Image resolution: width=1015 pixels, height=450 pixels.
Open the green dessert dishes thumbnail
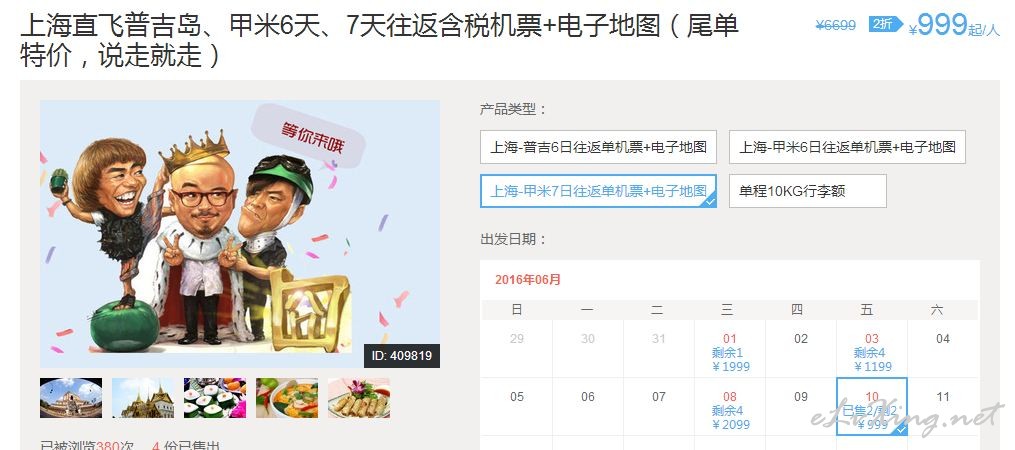(x=215, y=398)
